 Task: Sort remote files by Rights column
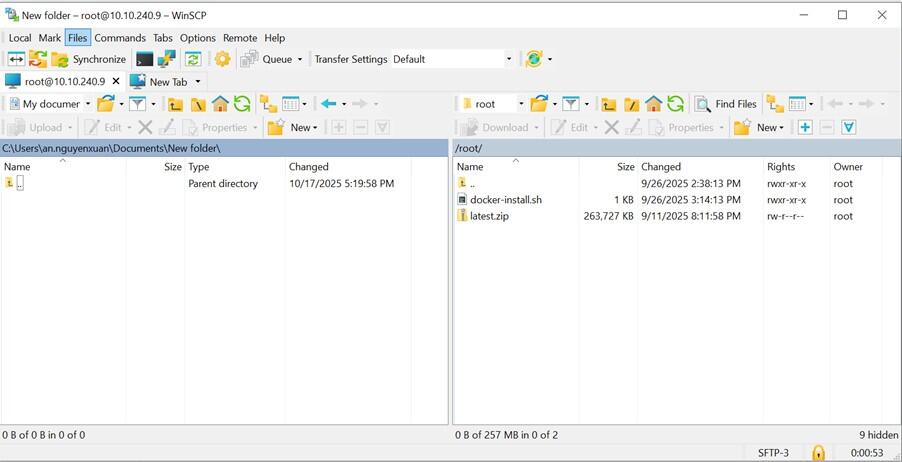click(796, 167)
